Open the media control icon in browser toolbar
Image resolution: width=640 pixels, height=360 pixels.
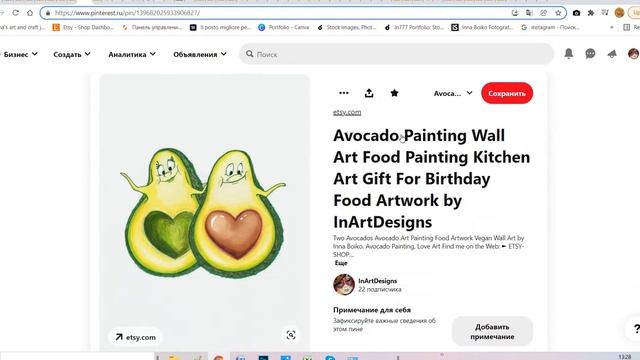[x=605, y=13]
